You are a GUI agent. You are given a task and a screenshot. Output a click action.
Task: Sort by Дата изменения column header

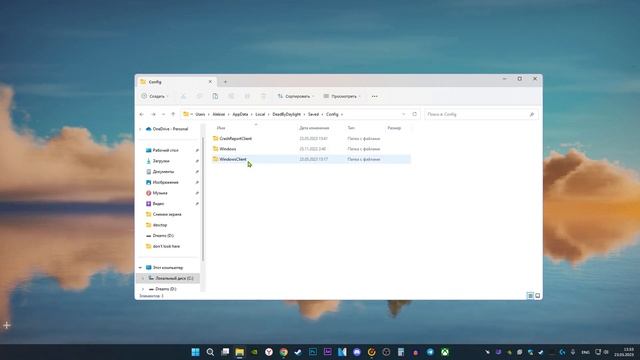click(x=314, y=128)
